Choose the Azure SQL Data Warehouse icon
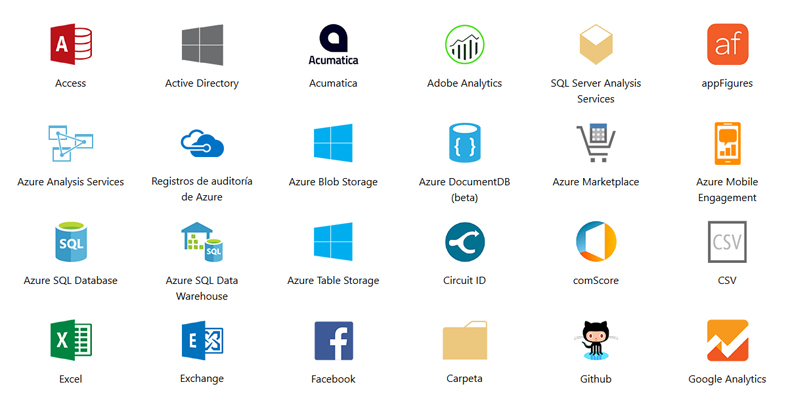800x400 pixels. coord(202,241)
